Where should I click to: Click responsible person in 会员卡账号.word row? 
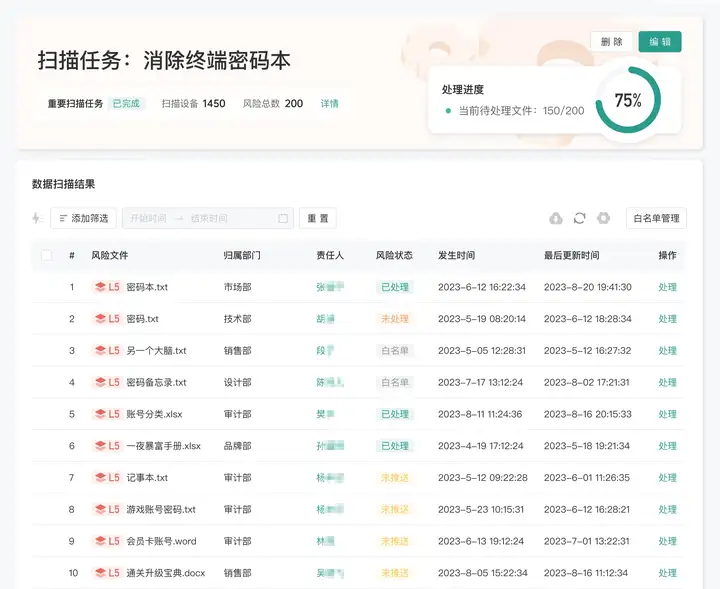click(325, 541)
